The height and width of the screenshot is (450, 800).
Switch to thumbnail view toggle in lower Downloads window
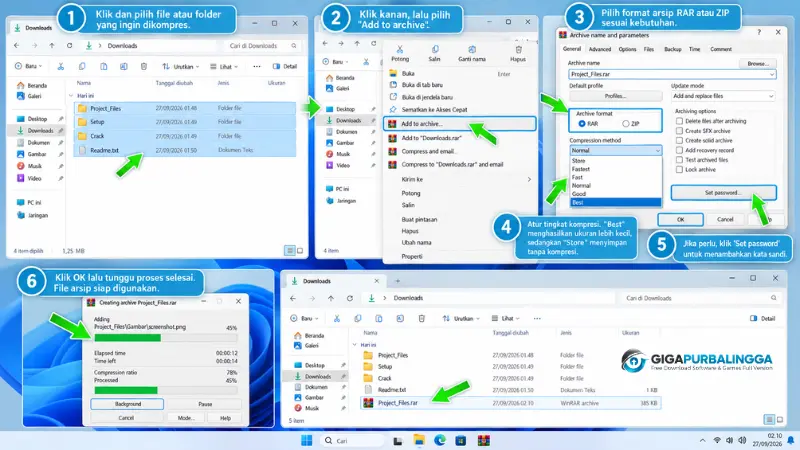click(x=780, y=420)
